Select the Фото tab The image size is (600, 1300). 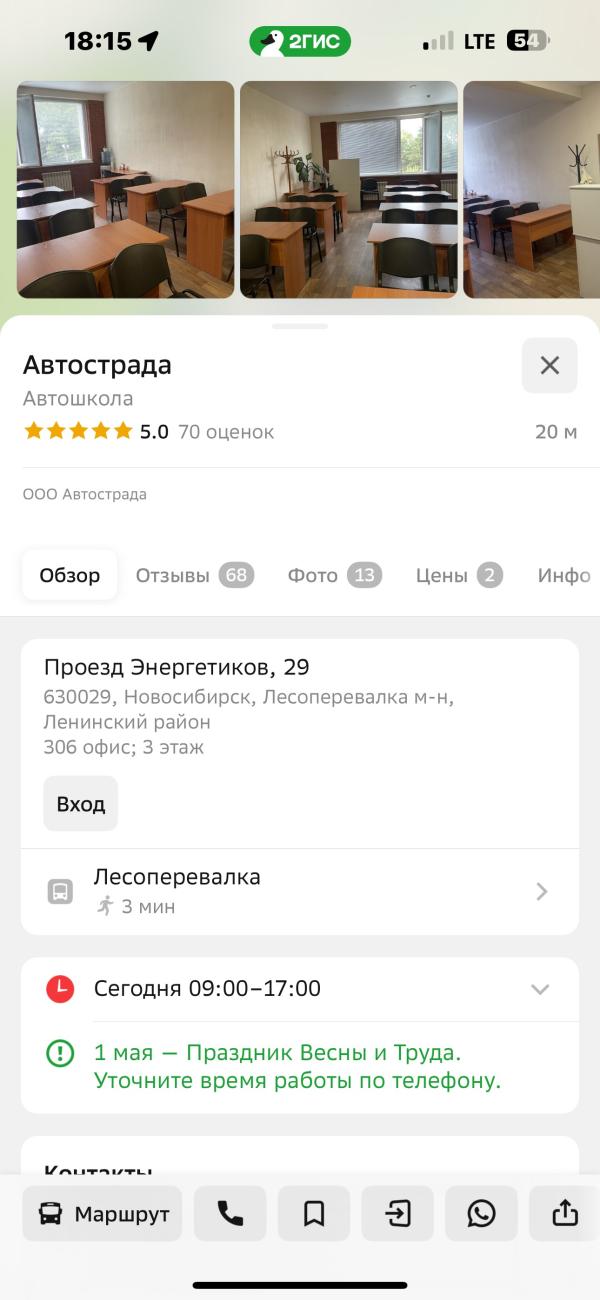click(x=333, y=575)
